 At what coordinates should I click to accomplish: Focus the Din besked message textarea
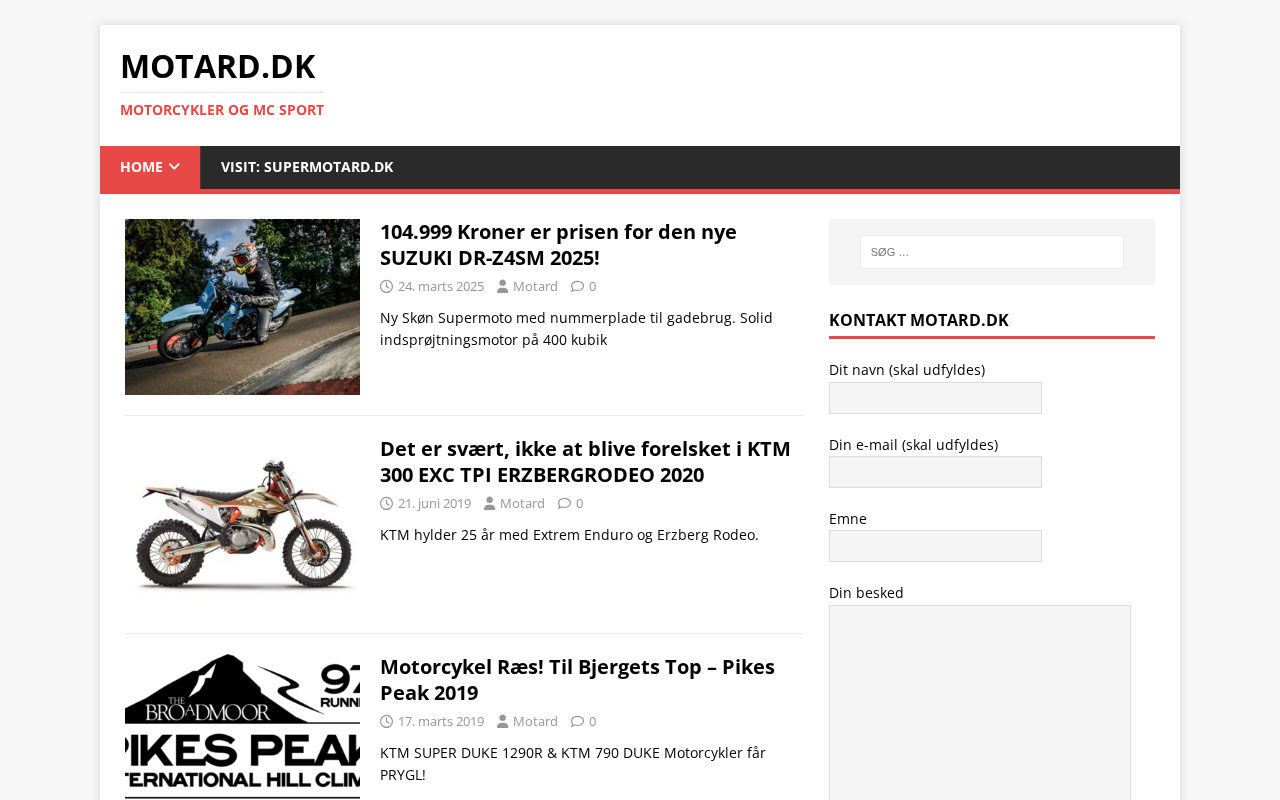tap(980, 702)
